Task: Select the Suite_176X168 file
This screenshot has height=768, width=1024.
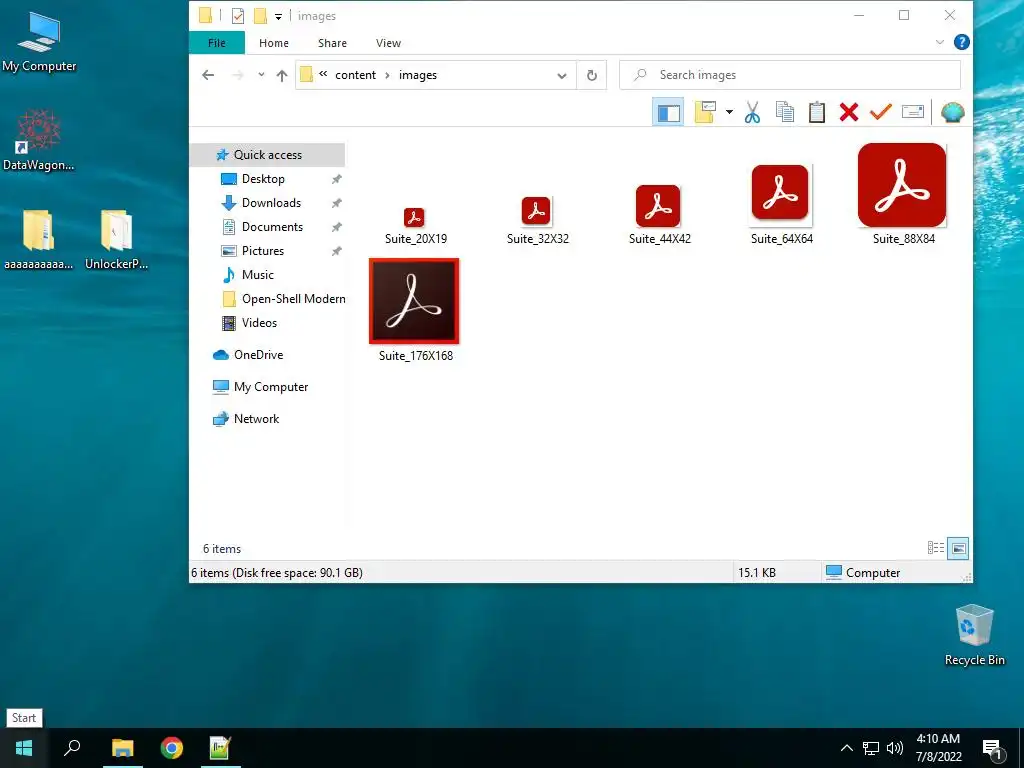Action: coord(415,310)
